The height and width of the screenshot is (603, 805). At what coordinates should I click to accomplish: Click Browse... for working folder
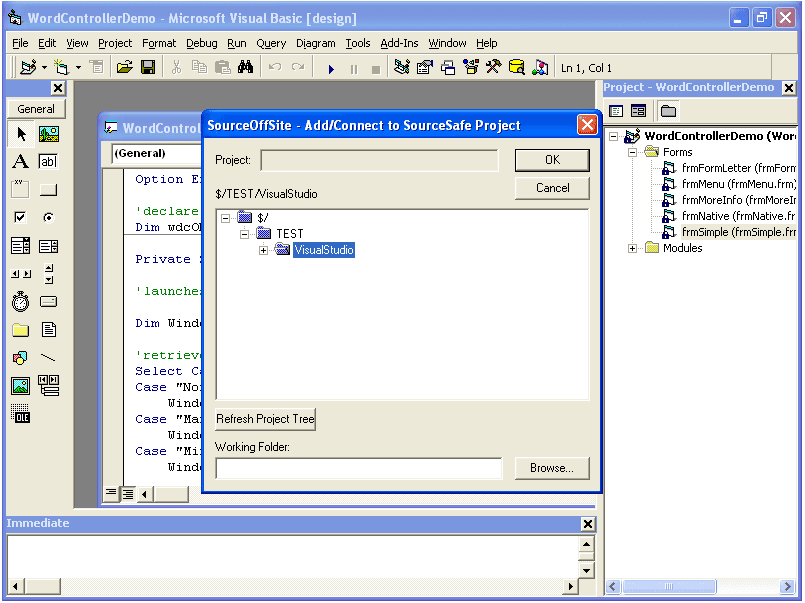pyautogui.click(x=552, y=468)
